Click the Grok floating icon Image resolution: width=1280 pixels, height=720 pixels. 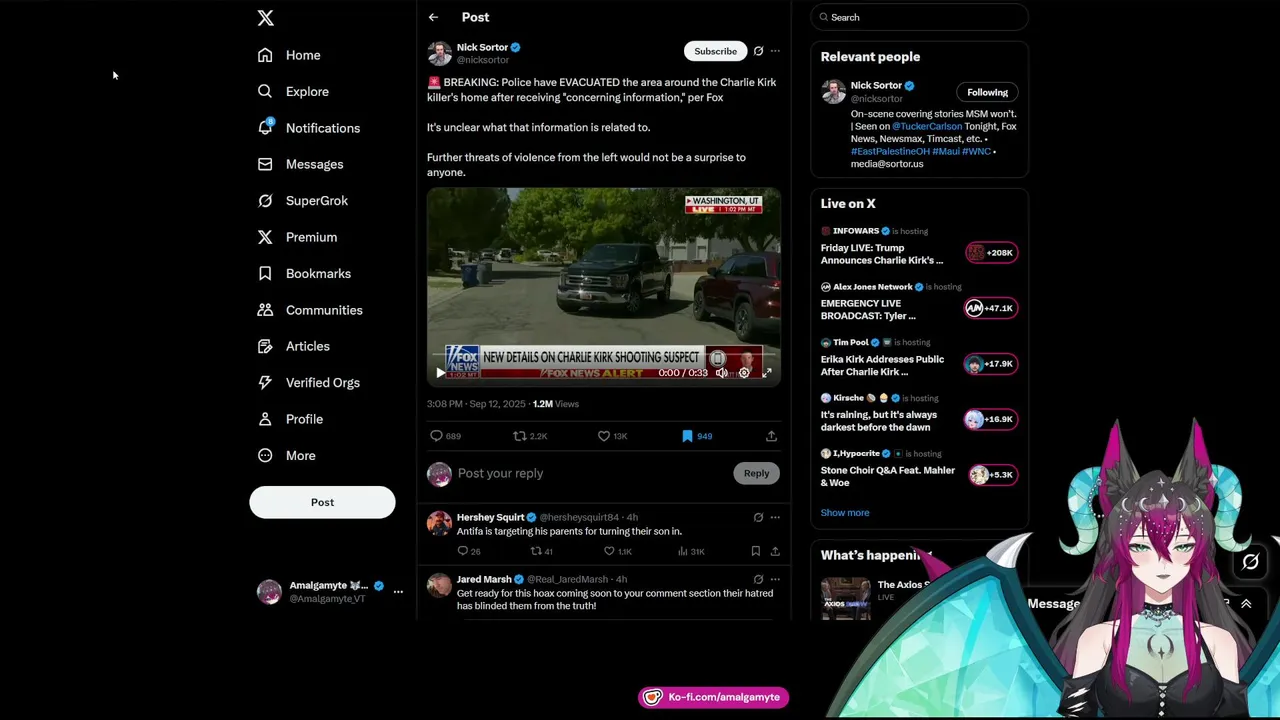1250,562
